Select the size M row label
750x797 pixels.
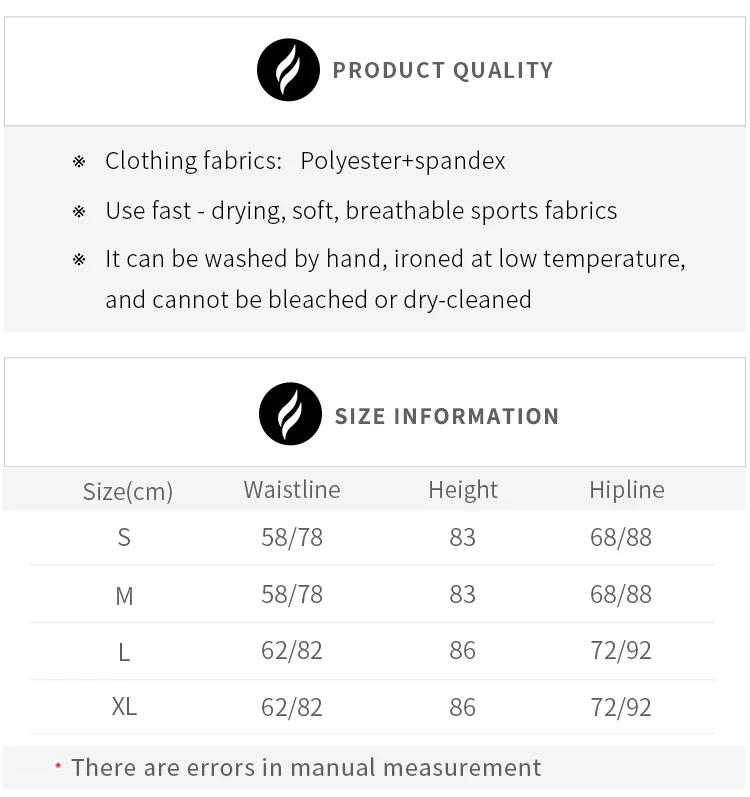click(124, 596)
